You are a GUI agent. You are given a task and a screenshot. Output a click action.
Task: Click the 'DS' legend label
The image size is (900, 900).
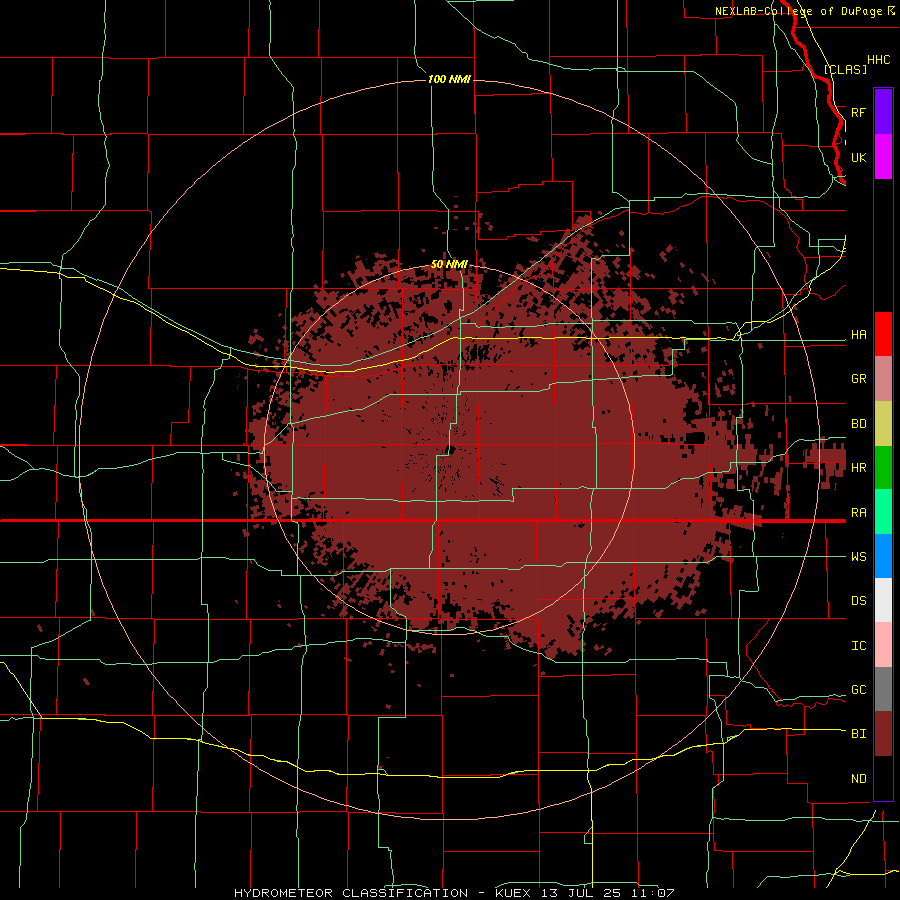pos(858,601)
